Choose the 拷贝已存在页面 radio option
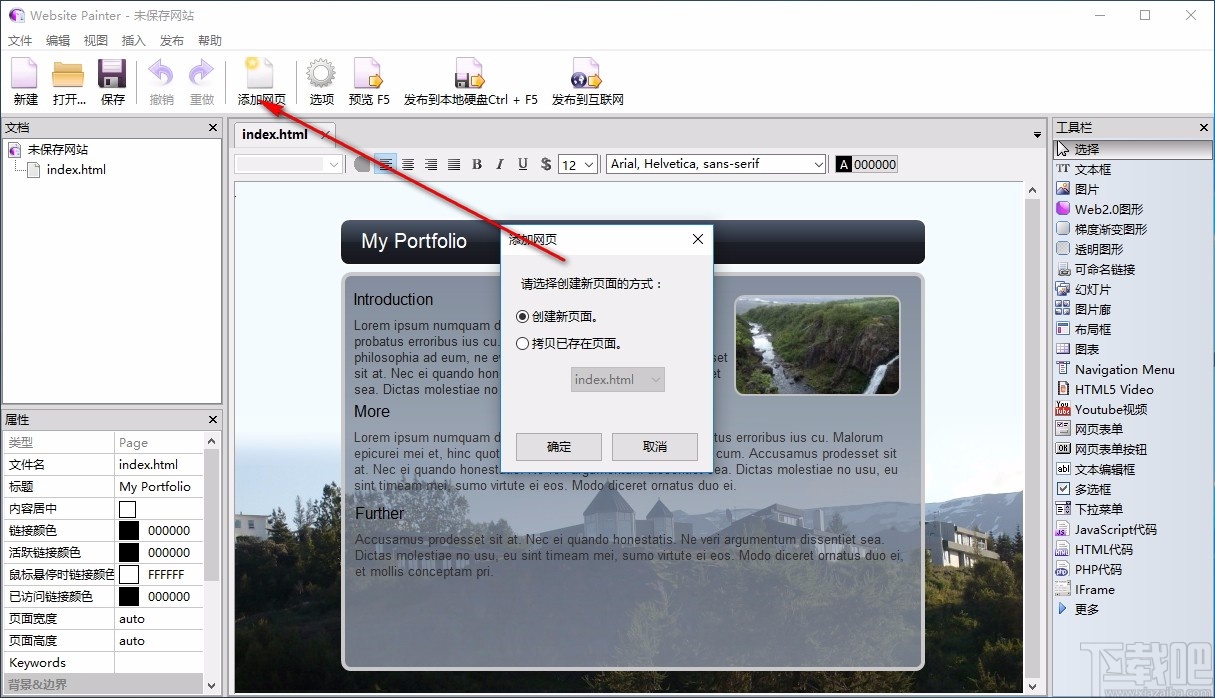The height and width of the screenshot is (698, 1215). (x=522, y=344)
